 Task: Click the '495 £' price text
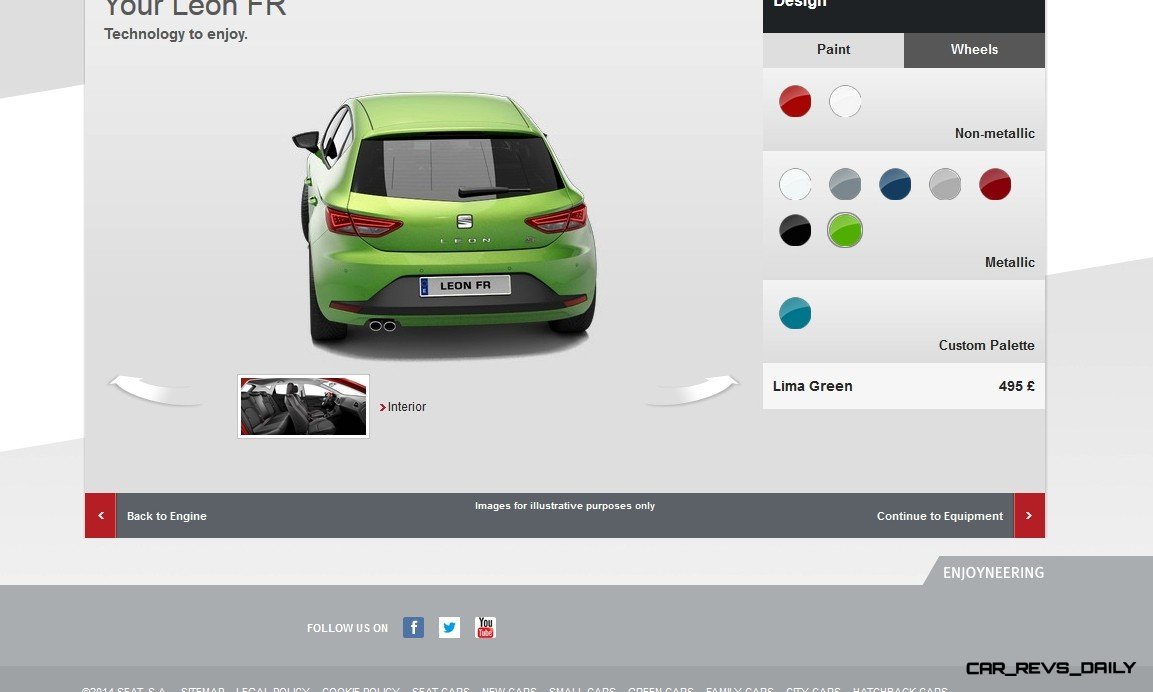coord(1016,386)
